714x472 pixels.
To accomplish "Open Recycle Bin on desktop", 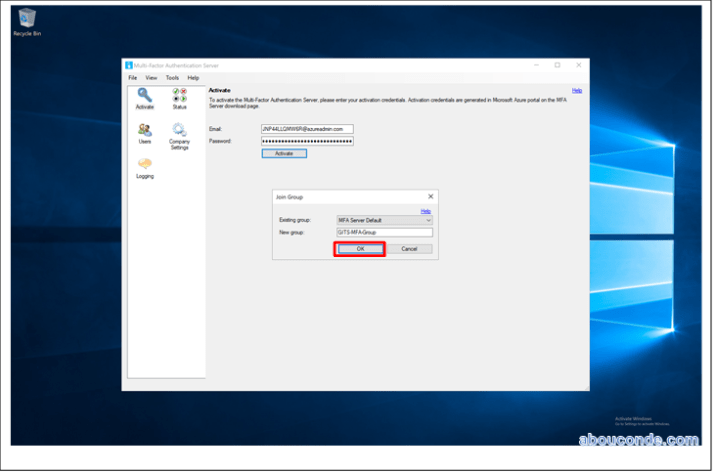I will coord(26,19).
